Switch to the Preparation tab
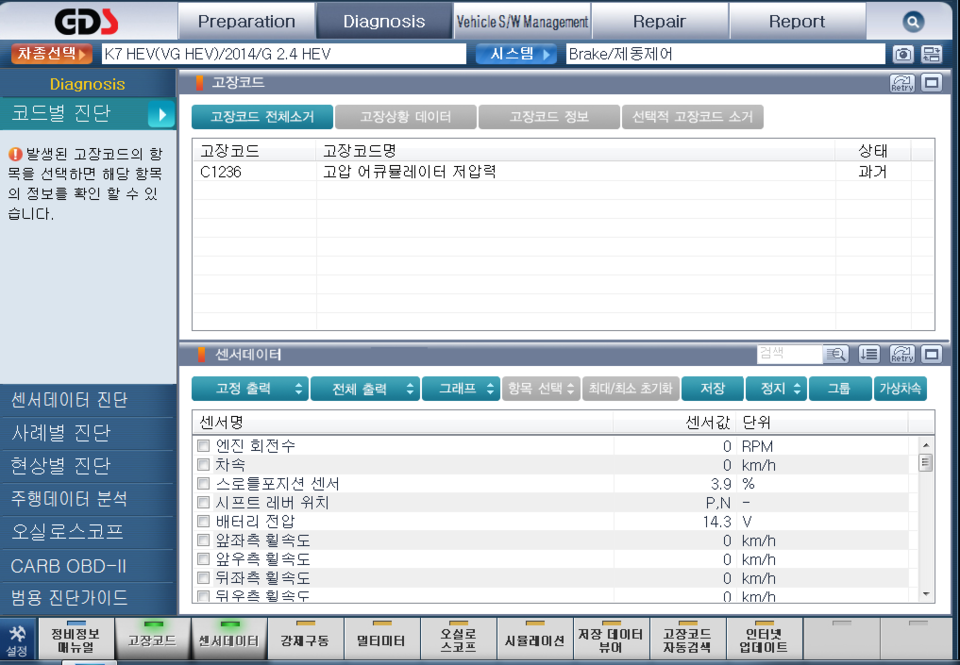The height and width of the screenshot is (665, 960). point(246,21)
